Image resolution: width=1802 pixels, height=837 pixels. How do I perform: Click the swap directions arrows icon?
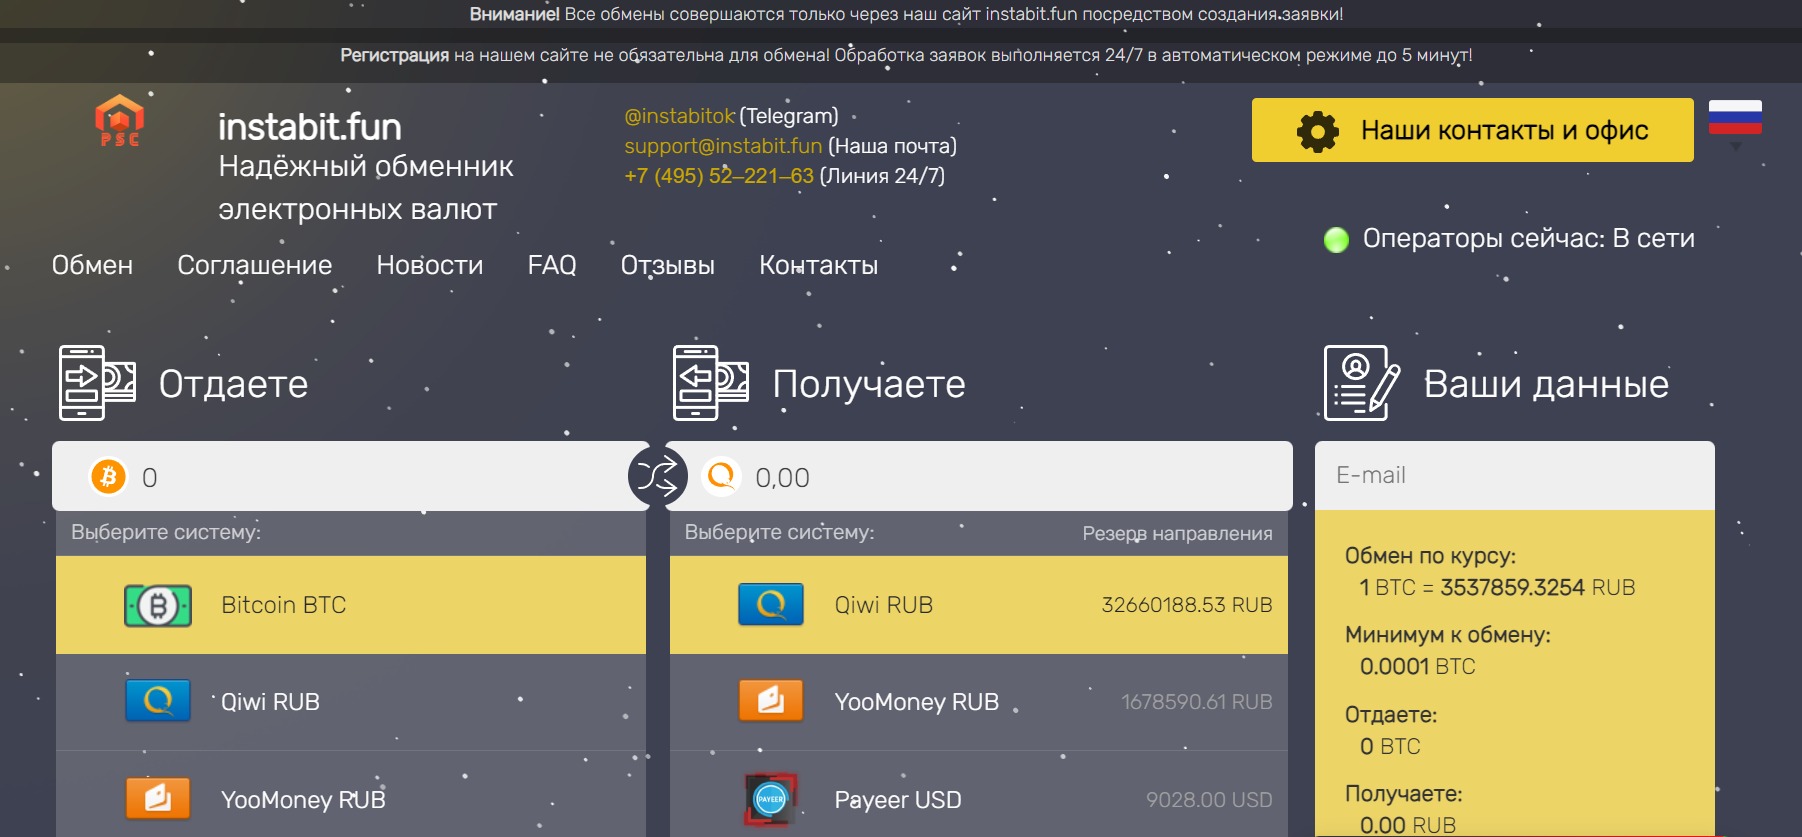[x=657, y=476]
